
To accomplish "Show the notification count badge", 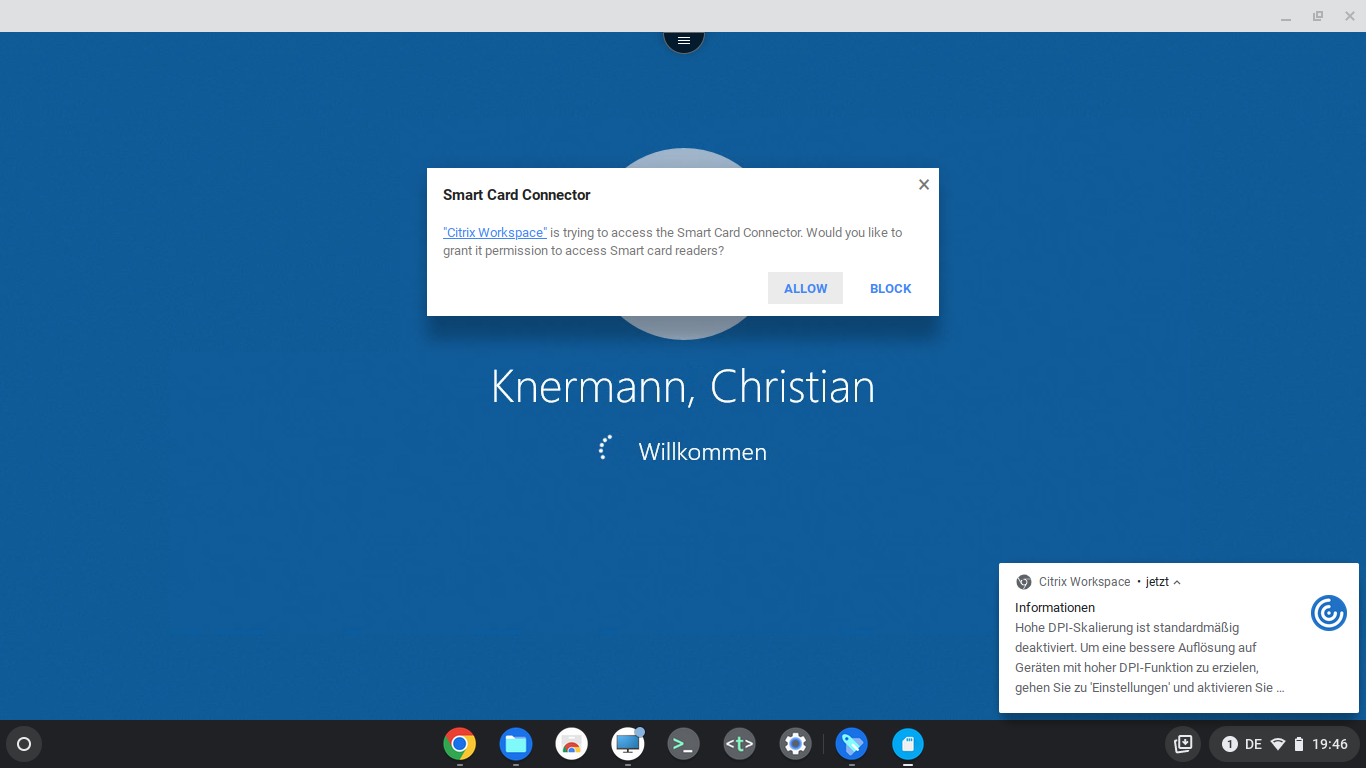I will pyautogui.click(x=1230, y=744).
